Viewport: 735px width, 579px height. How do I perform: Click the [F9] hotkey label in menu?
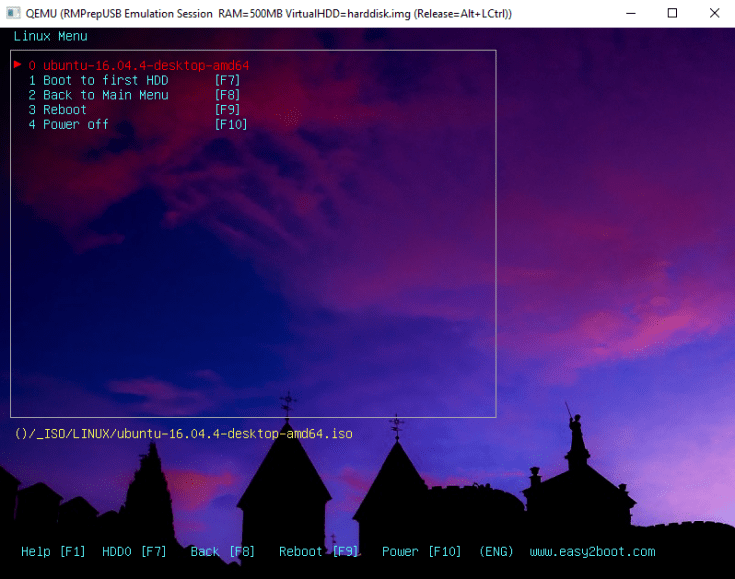point(227,110)
